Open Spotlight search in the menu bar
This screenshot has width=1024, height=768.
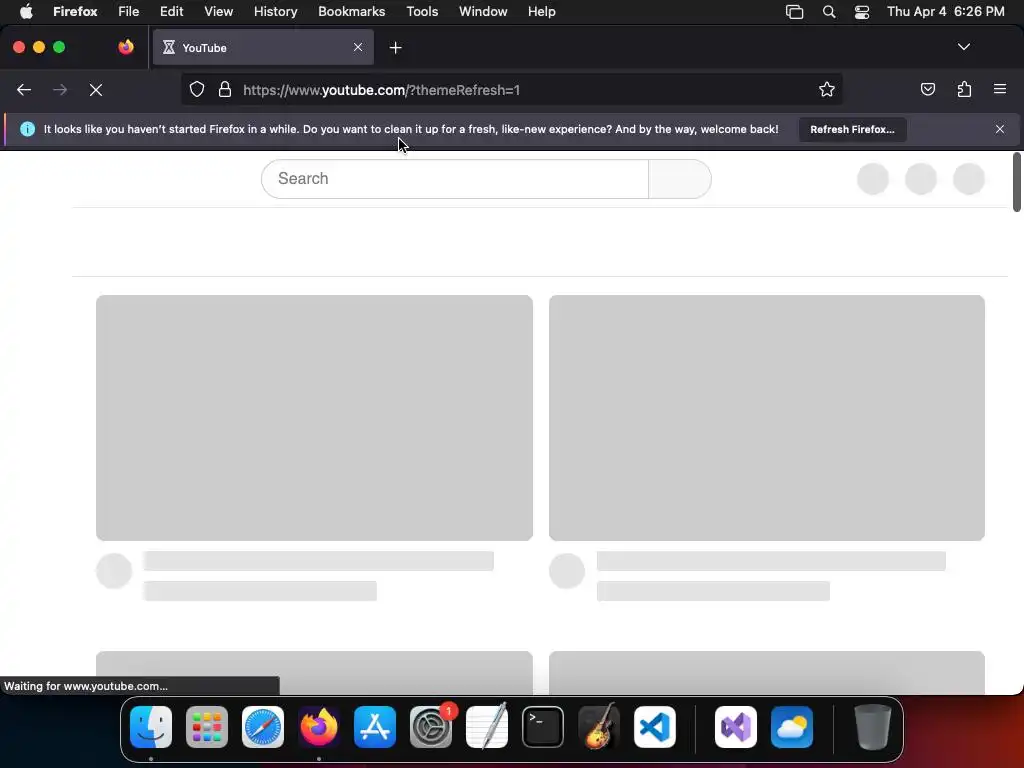[829, 12]
